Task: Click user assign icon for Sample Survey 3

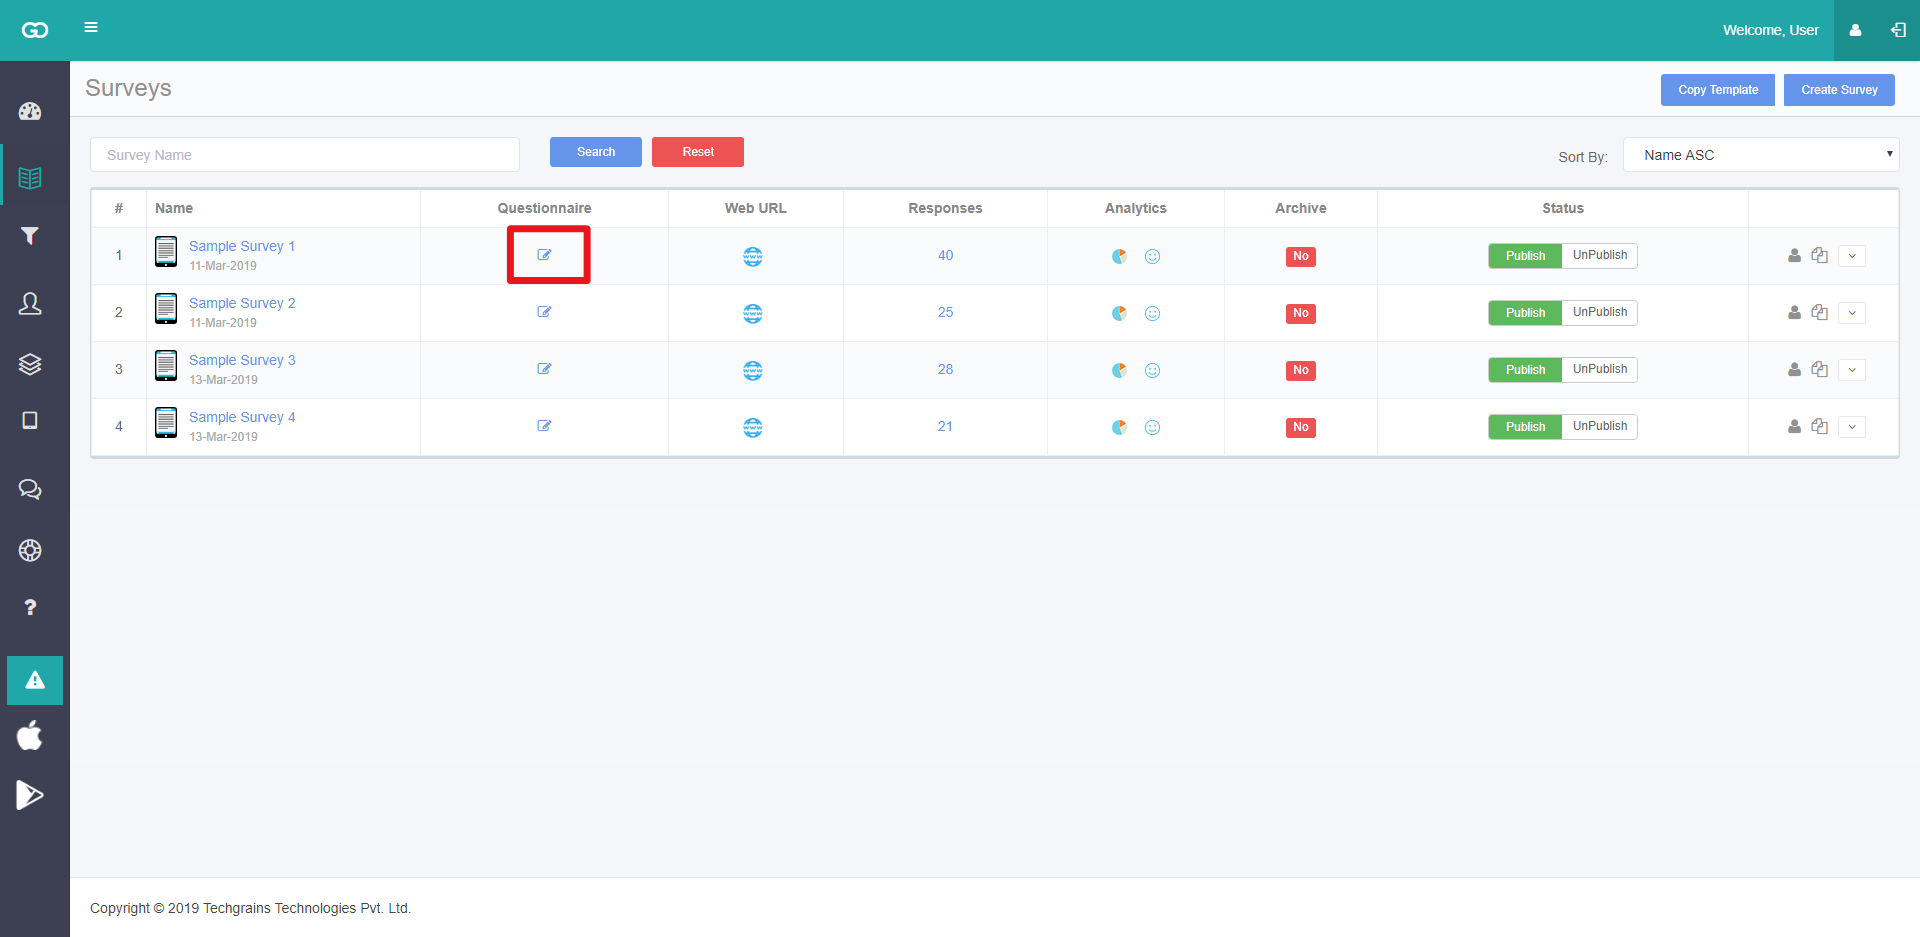Action: (x=1794, y=370)
